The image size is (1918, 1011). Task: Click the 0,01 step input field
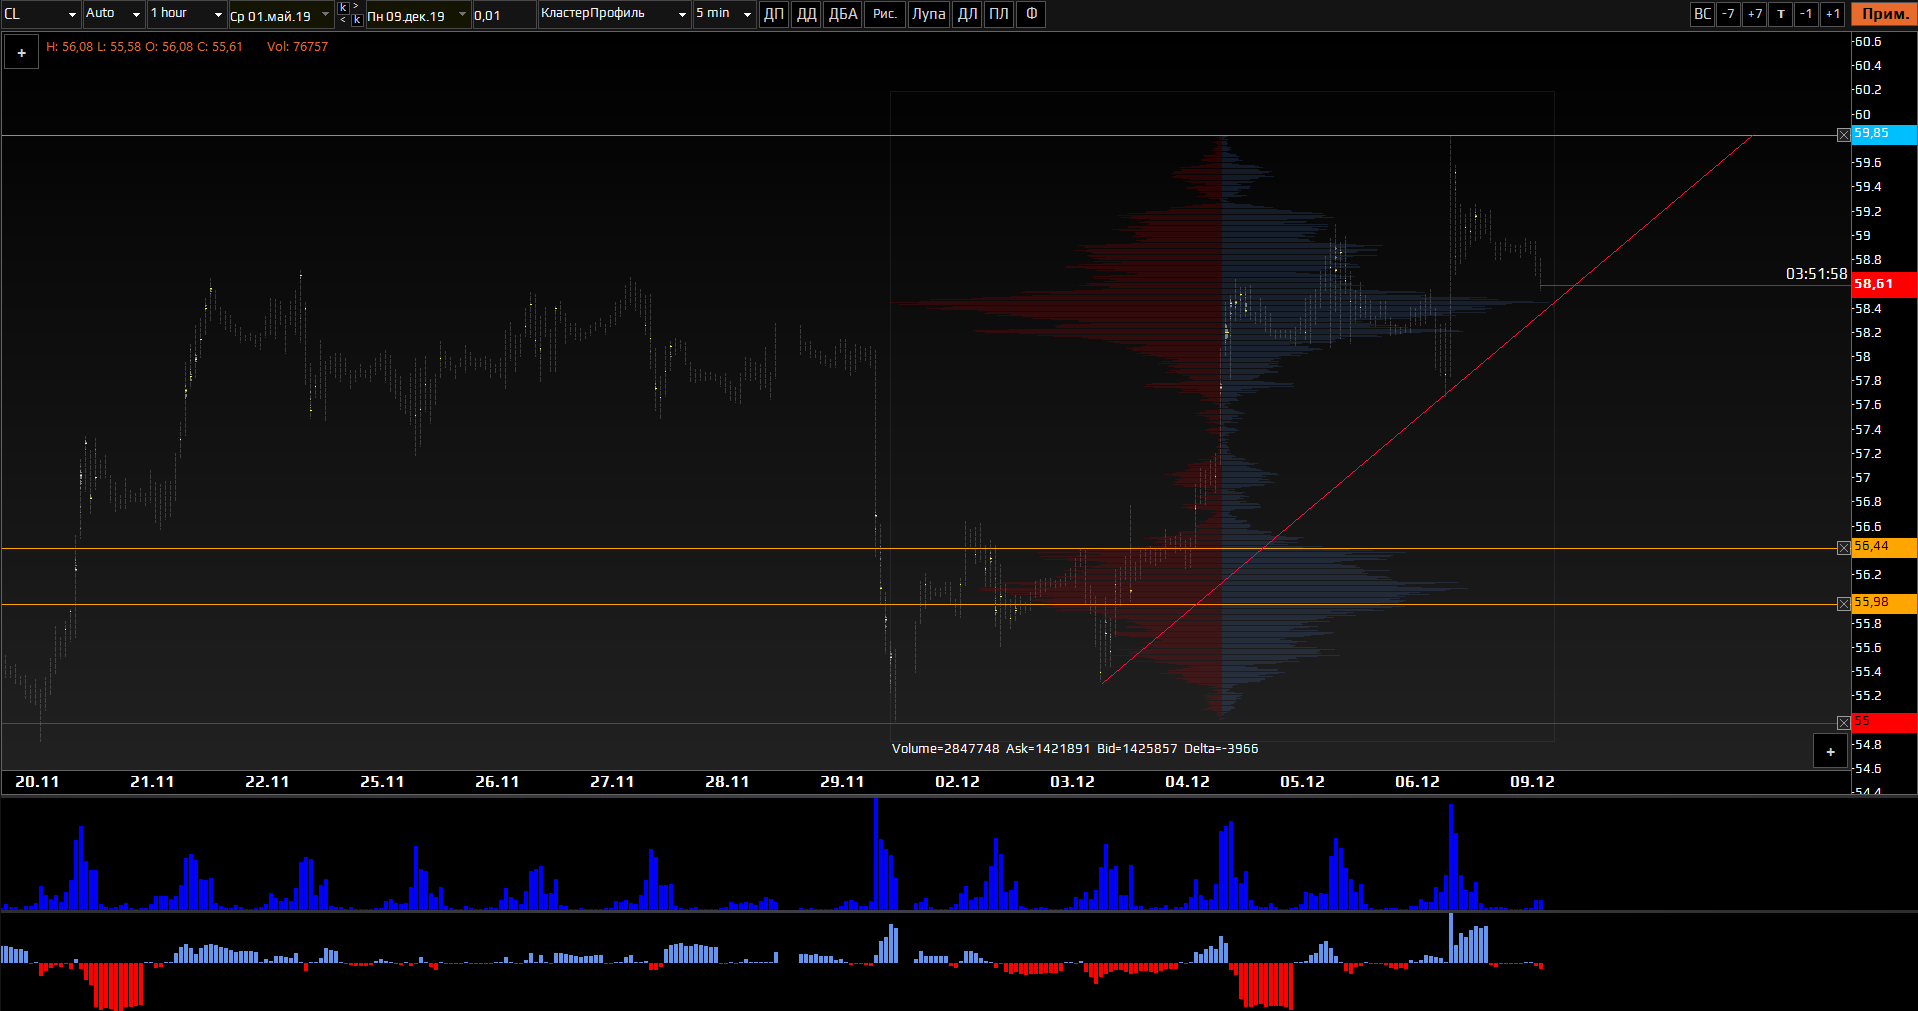tap(503, 15)
